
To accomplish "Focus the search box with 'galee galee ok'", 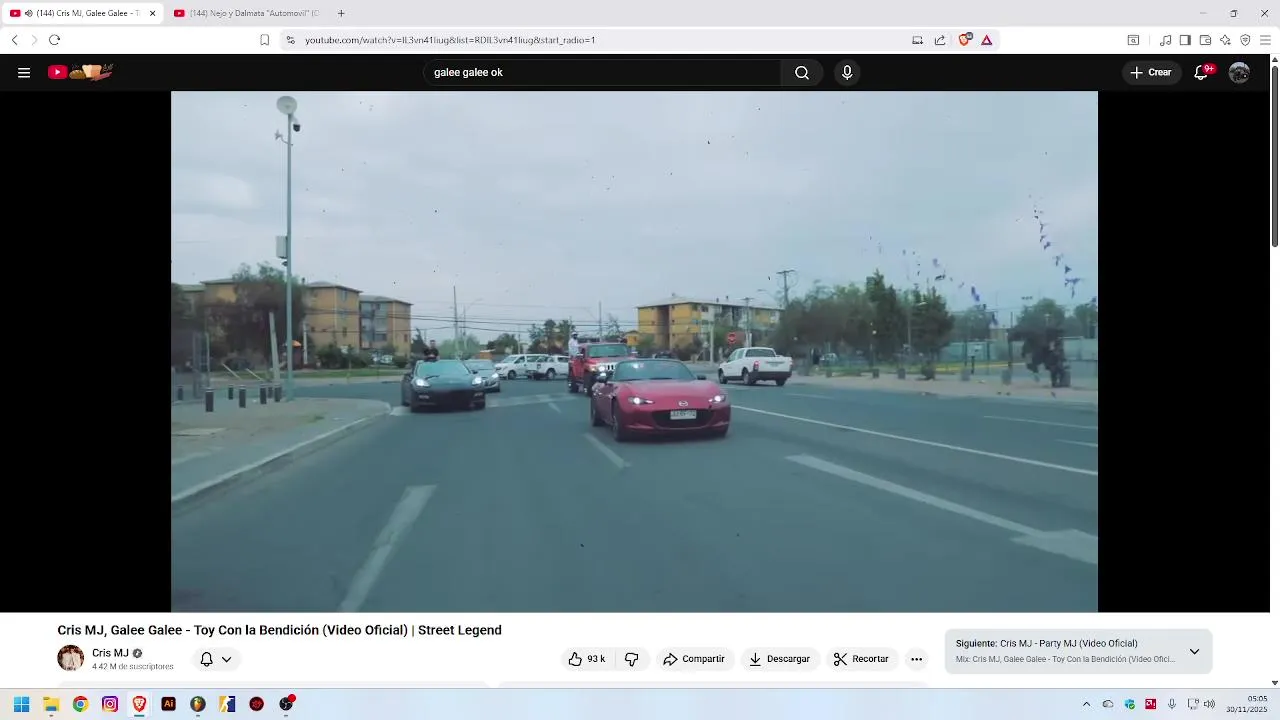I will click(603, 72).
